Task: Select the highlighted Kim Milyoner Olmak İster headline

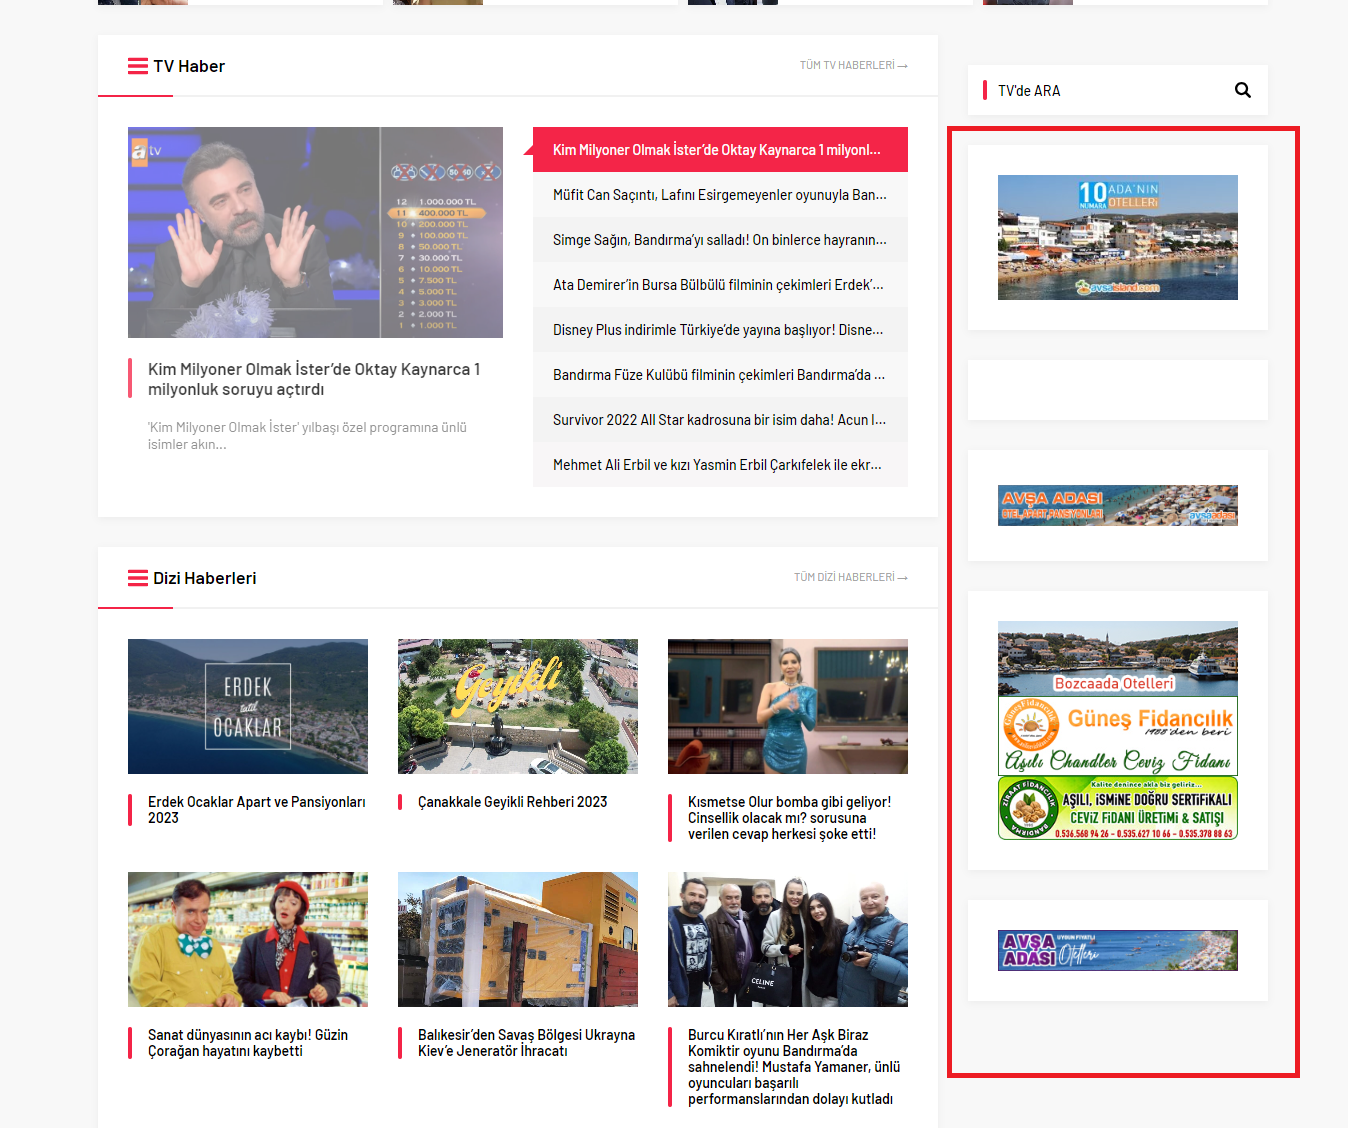Action: pos(719,150)
